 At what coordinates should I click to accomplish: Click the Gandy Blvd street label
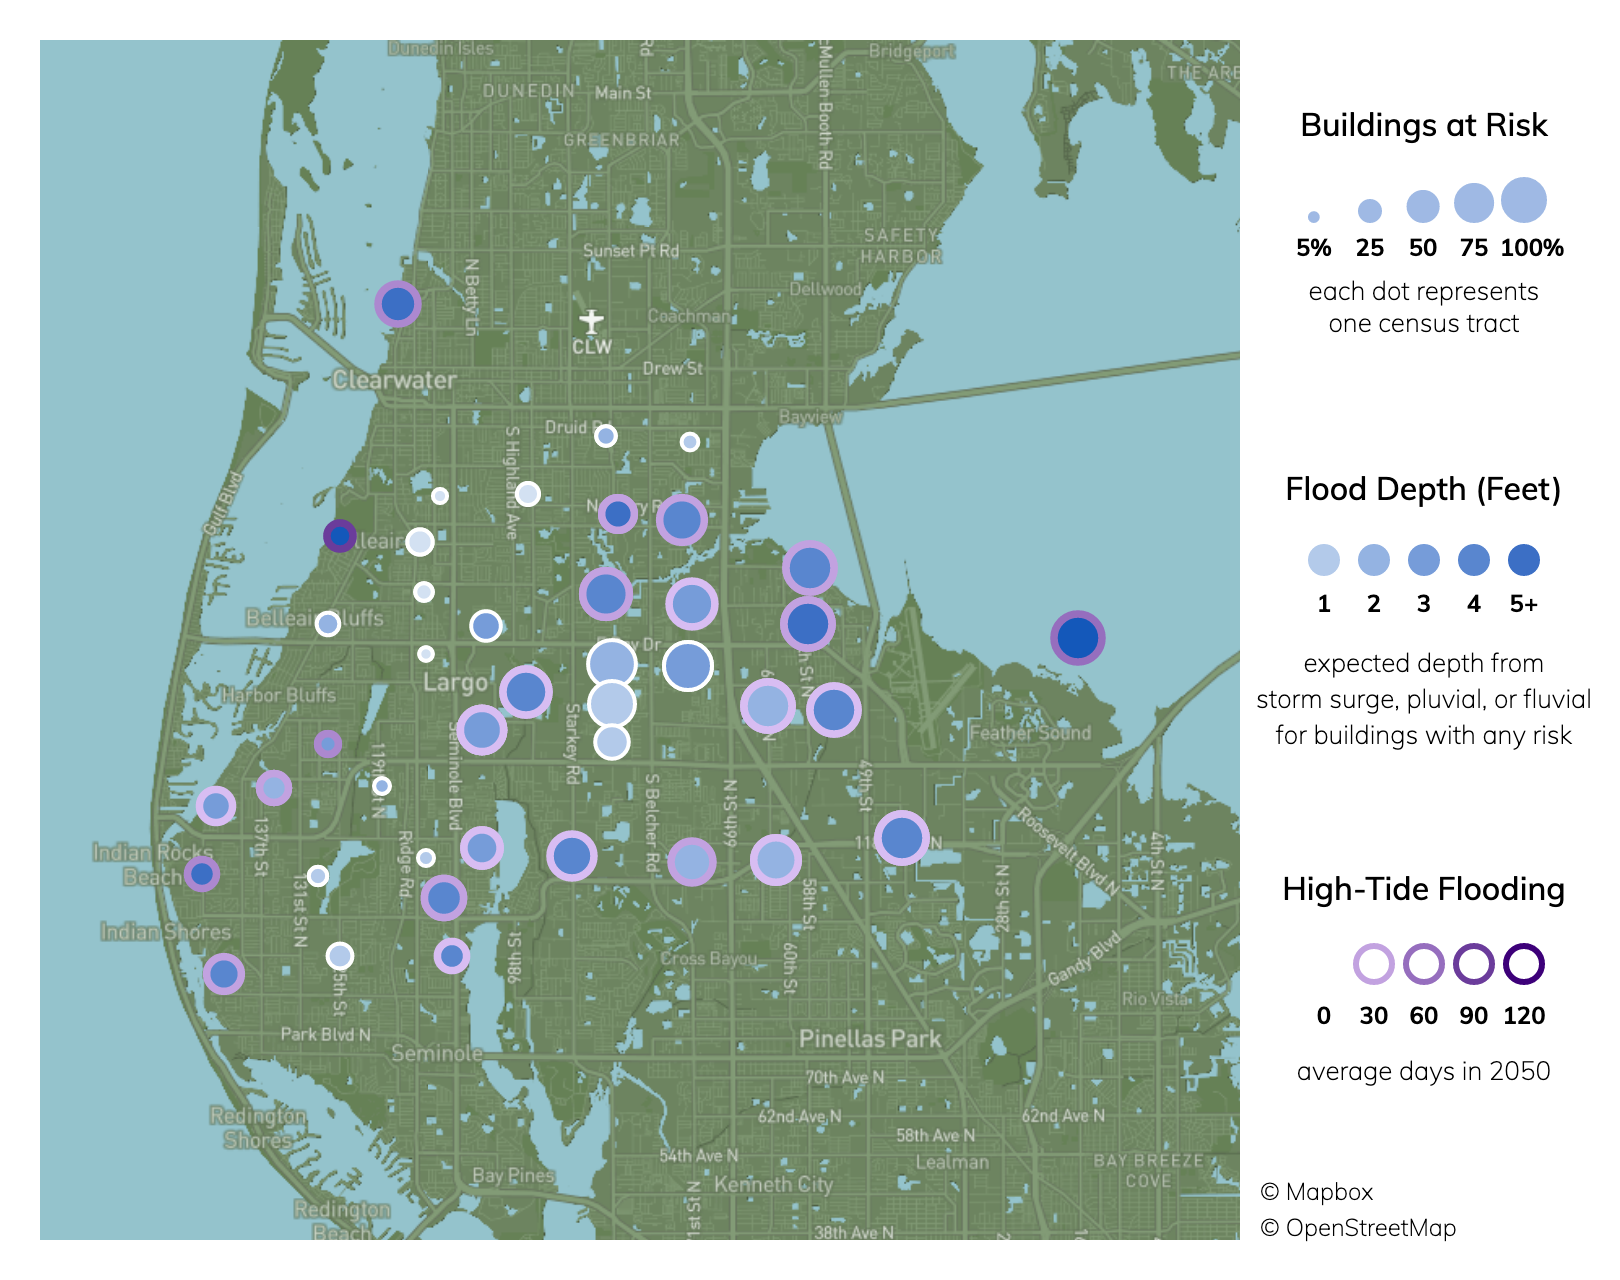click(1085, 959)
